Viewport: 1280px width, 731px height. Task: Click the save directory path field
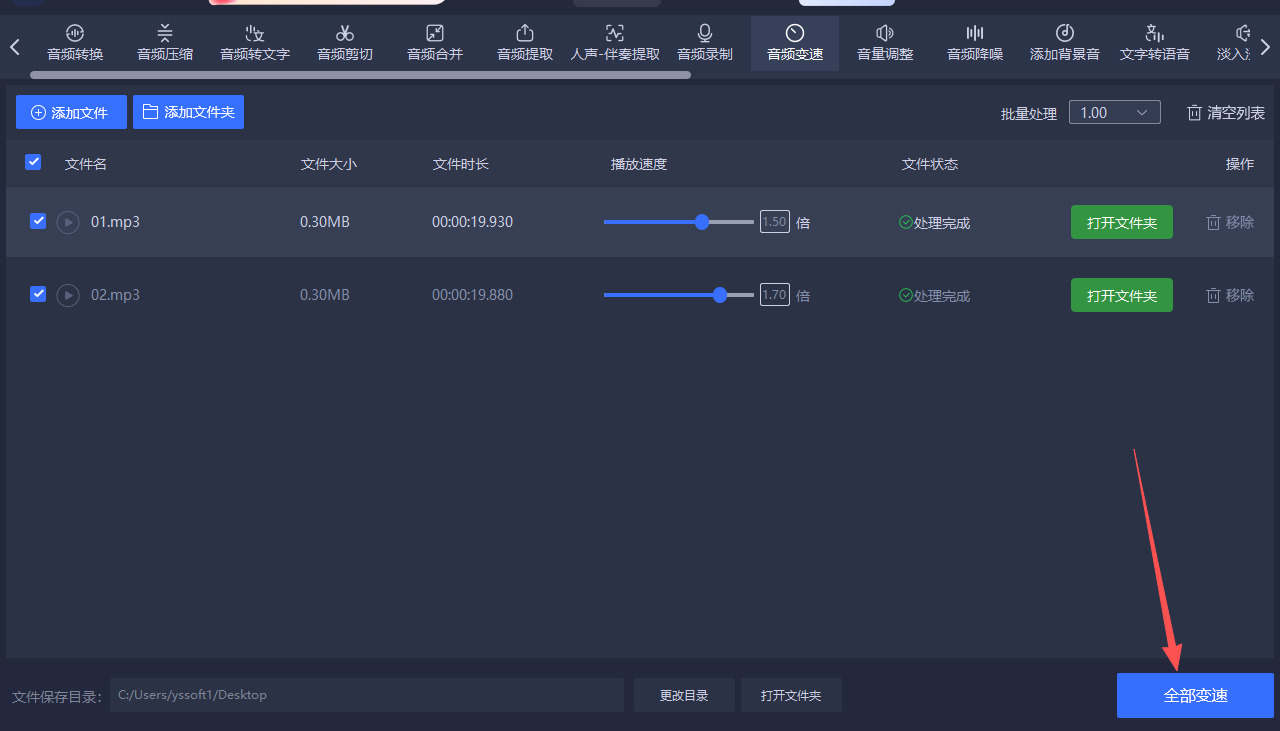(367, 695)
